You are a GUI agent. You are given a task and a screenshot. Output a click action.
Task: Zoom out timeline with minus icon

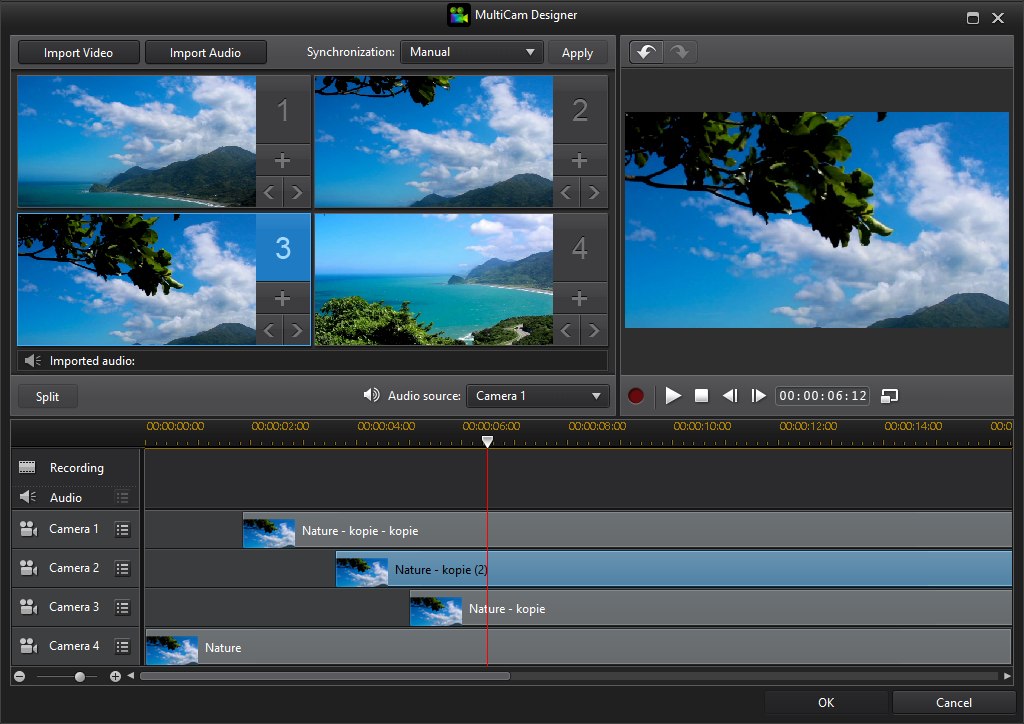20,677
